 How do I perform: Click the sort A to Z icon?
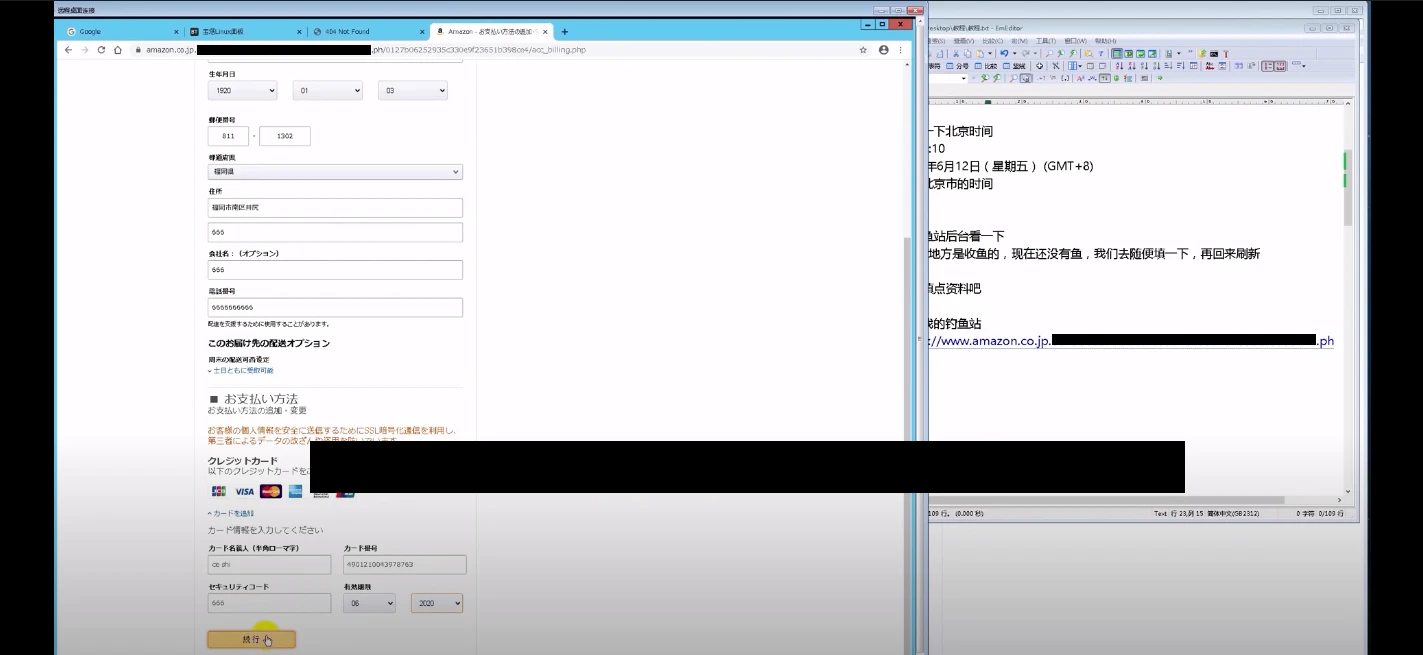(x=1119, y=66)
